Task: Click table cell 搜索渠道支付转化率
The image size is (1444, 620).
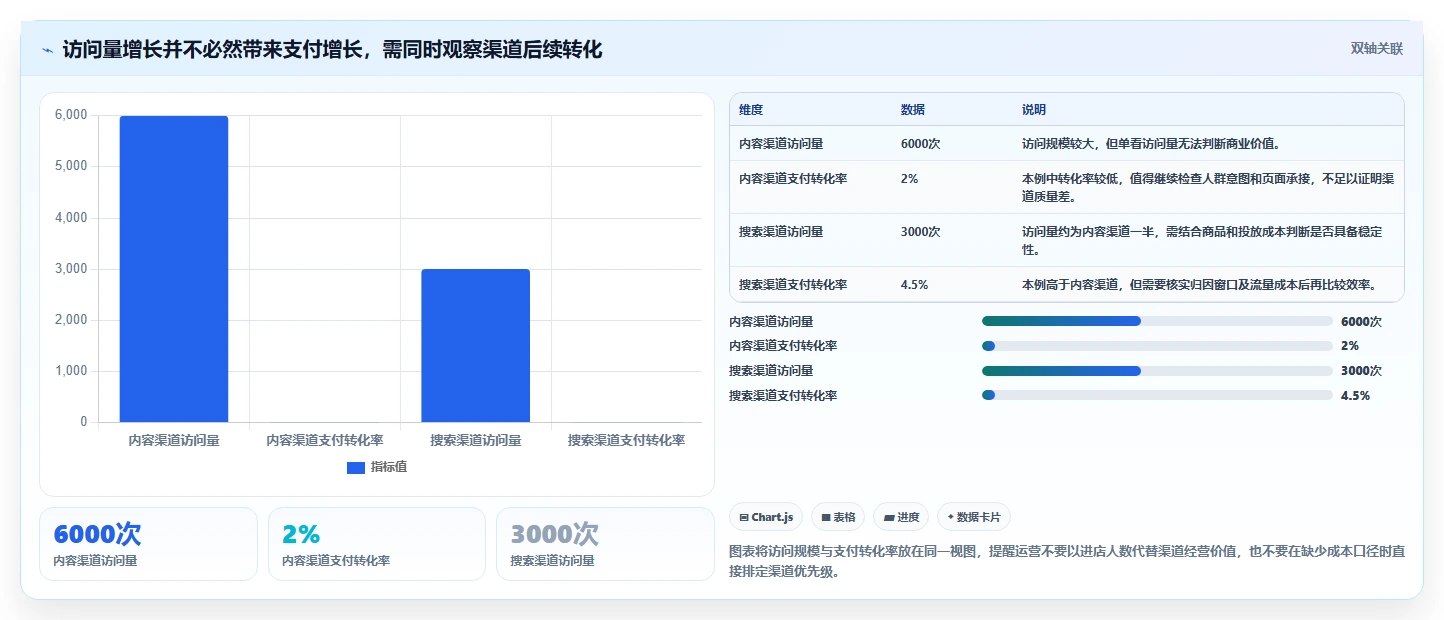Action: 793,285
